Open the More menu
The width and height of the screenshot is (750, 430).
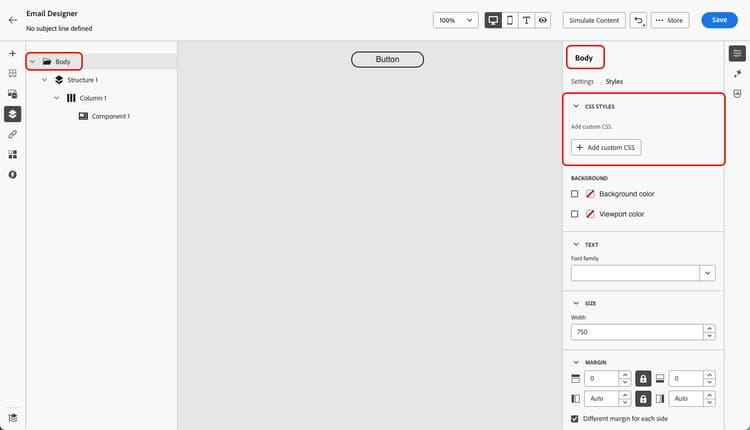(x=670, y=20)
